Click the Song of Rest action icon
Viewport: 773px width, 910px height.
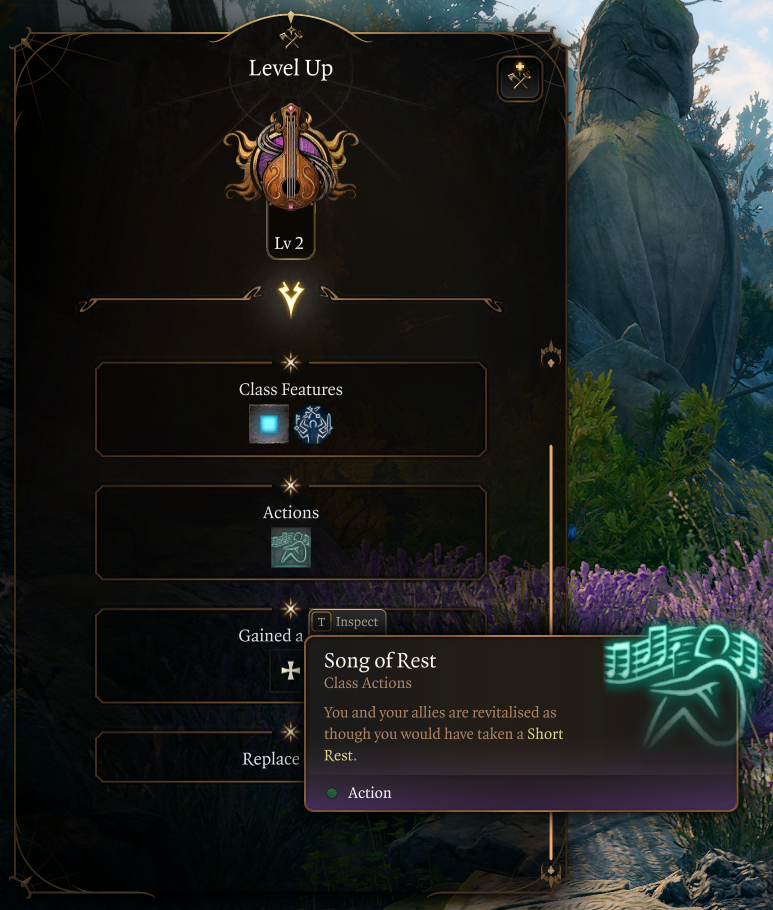click(x=291, y=547)
